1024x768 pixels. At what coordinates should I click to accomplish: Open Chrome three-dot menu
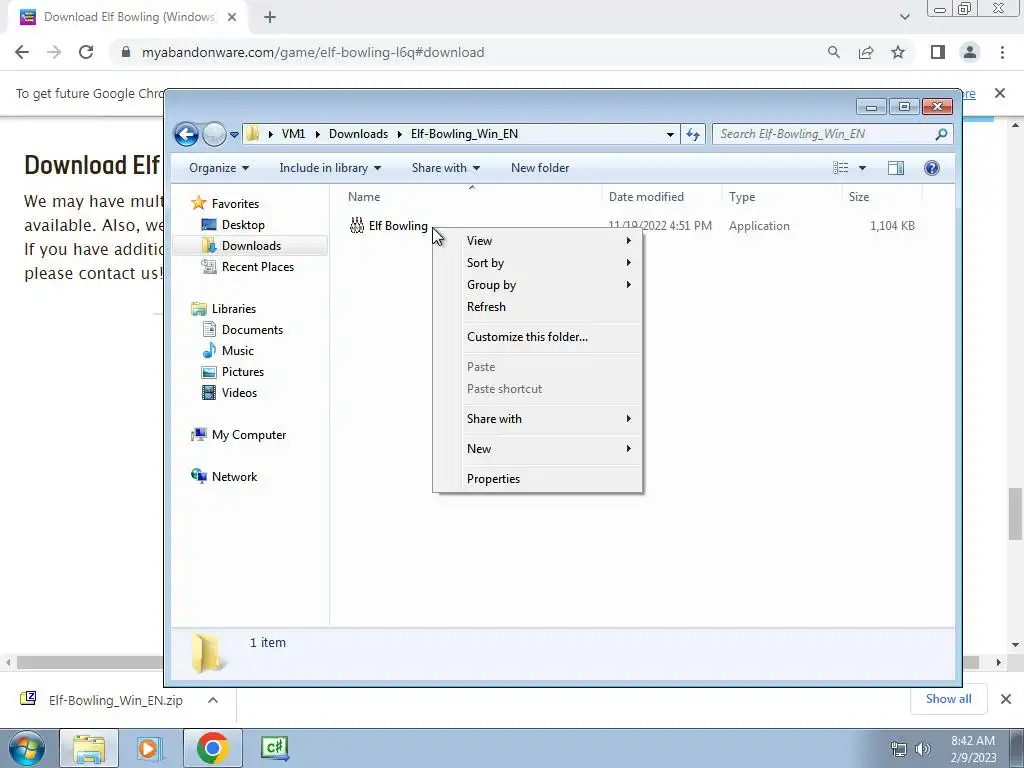click(x=1002, y=52)
